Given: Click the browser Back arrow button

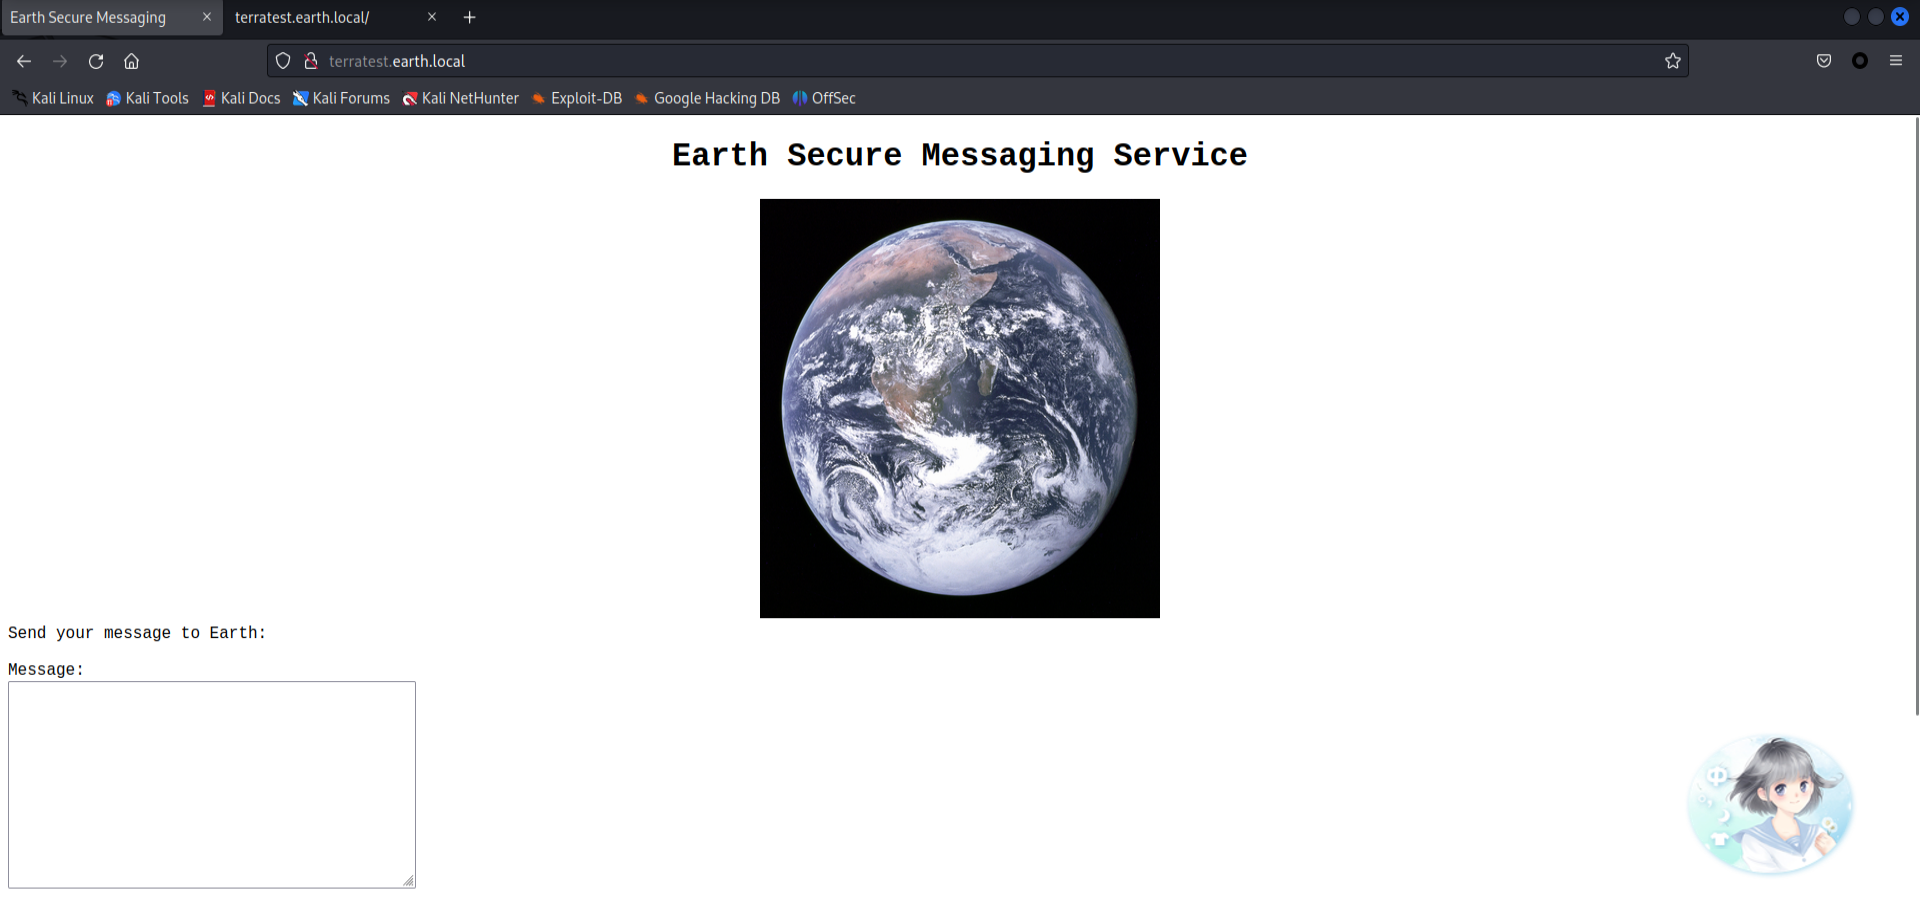Looking at the screenshot, I should click(x=24, y=61).
